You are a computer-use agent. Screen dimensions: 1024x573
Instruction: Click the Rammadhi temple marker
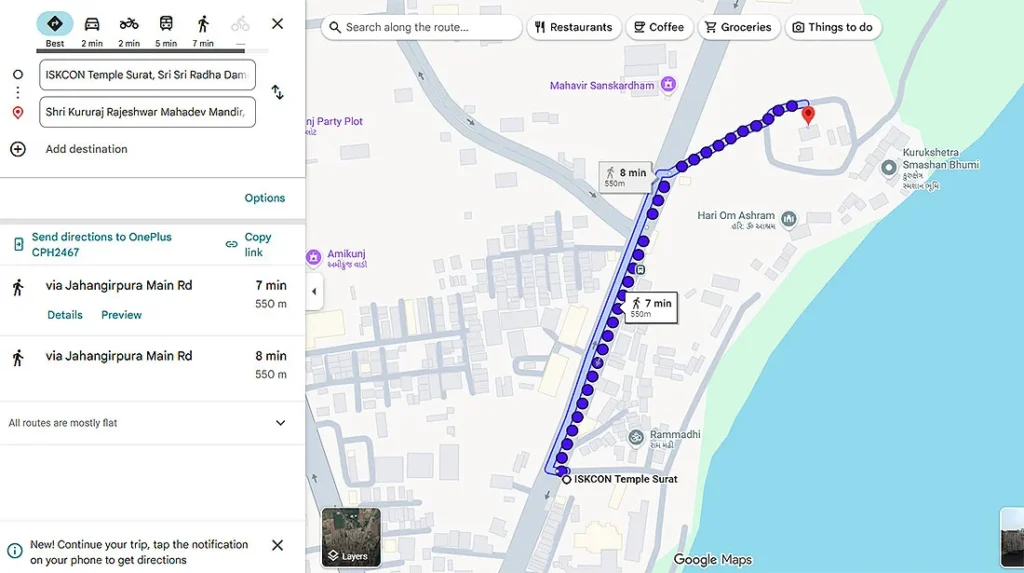(x=636, y=438)
